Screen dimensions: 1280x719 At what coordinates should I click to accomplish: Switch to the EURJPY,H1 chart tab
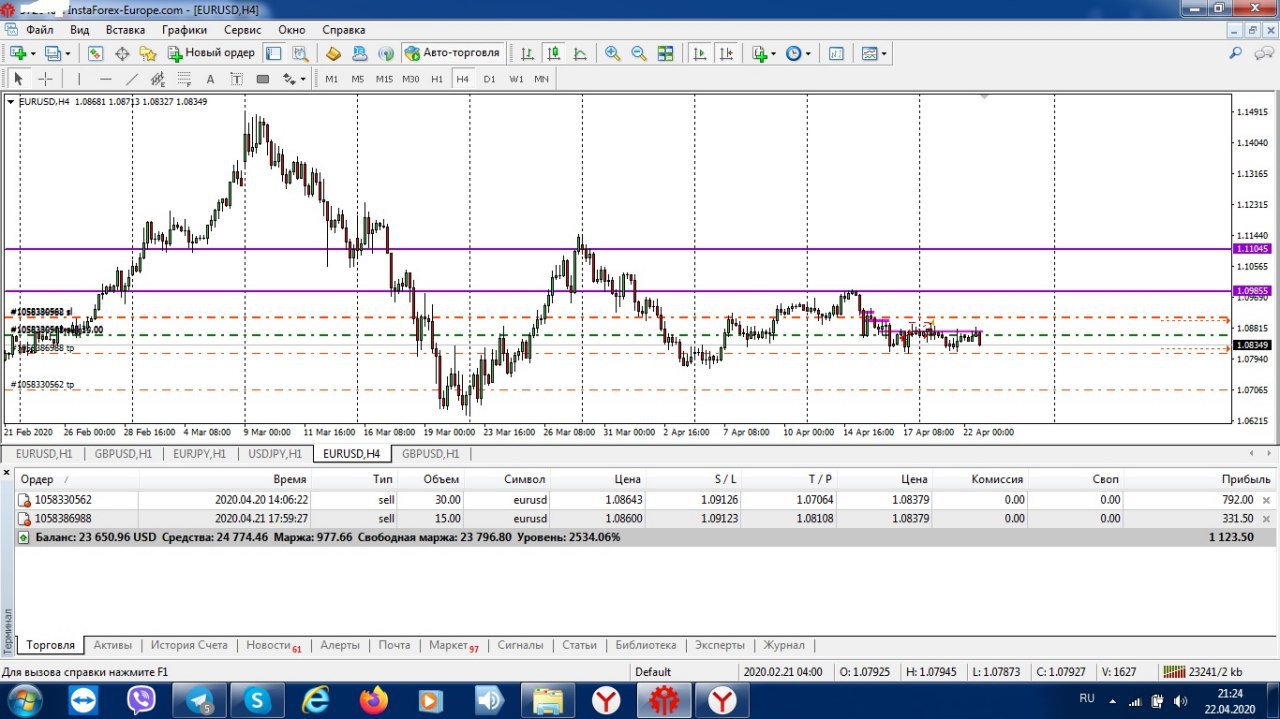199,453
